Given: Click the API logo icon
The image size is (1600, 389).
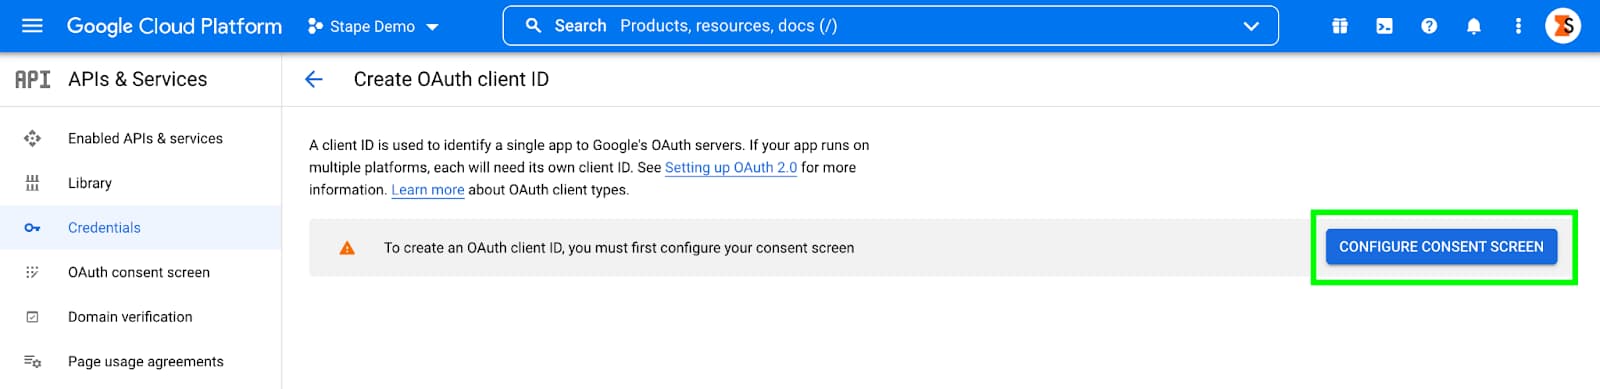Looking at the screenshot, I should point(32,79).
